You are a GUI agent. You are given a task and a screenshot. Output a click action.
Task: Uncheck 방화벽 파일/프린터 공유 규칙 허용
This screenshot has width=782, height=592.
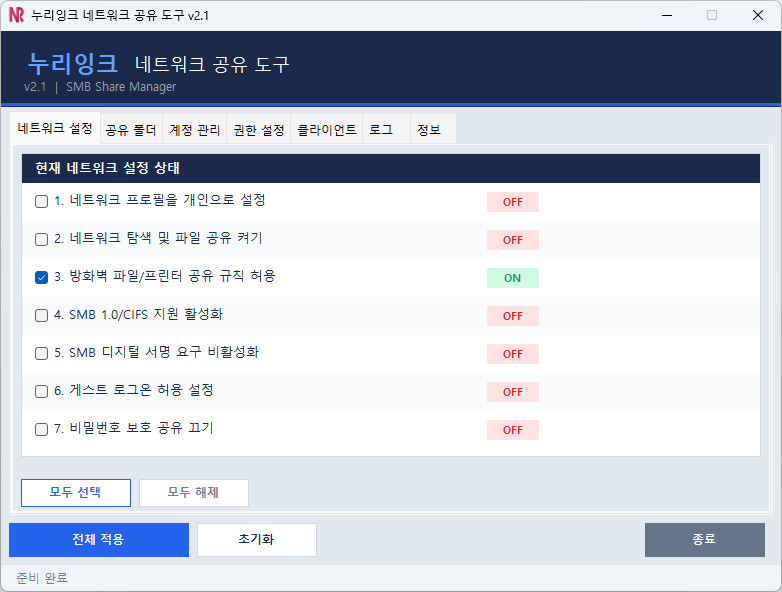click(42, 277)
